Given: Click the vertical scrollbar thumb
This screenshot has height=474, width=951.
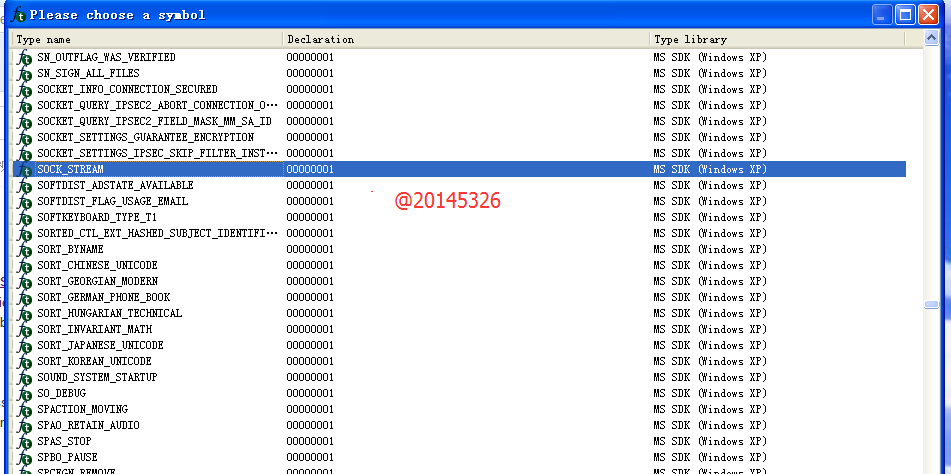Looking at the screenshot, I should pos(931,305).
